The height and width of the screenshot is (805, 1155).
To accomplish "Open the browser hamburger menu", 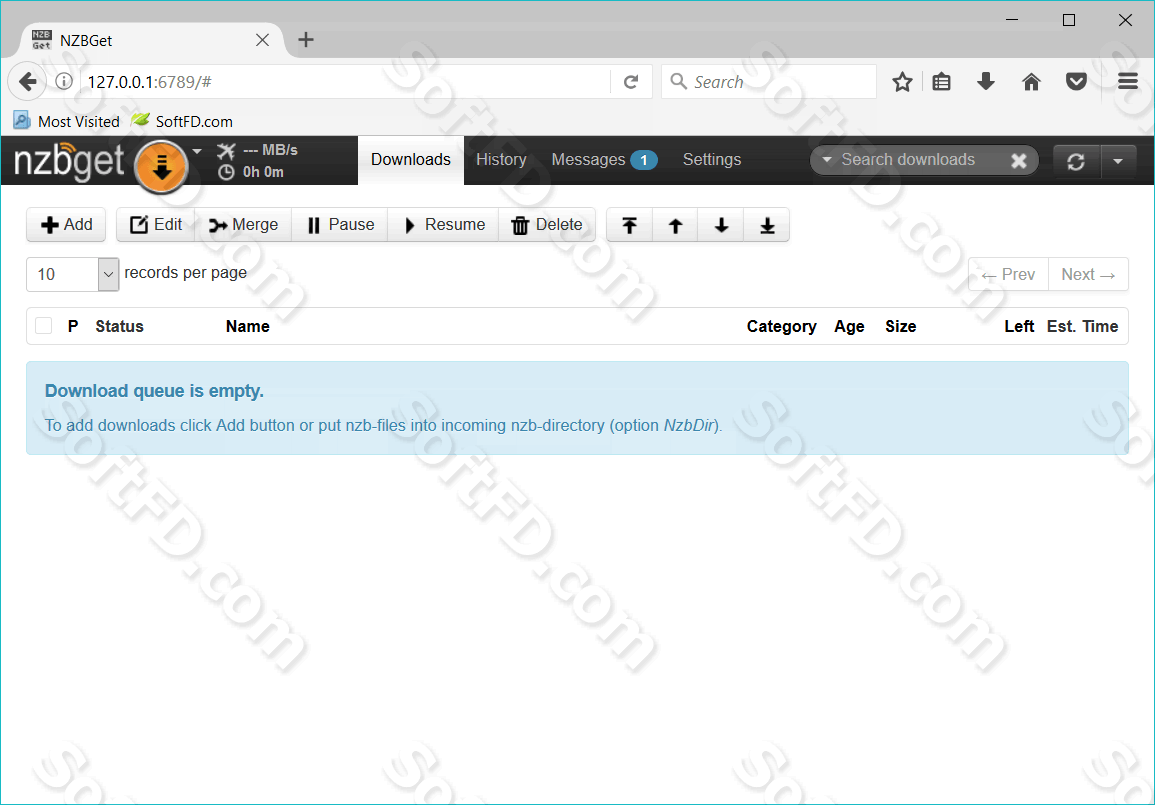I will (x=1128, y=82).
